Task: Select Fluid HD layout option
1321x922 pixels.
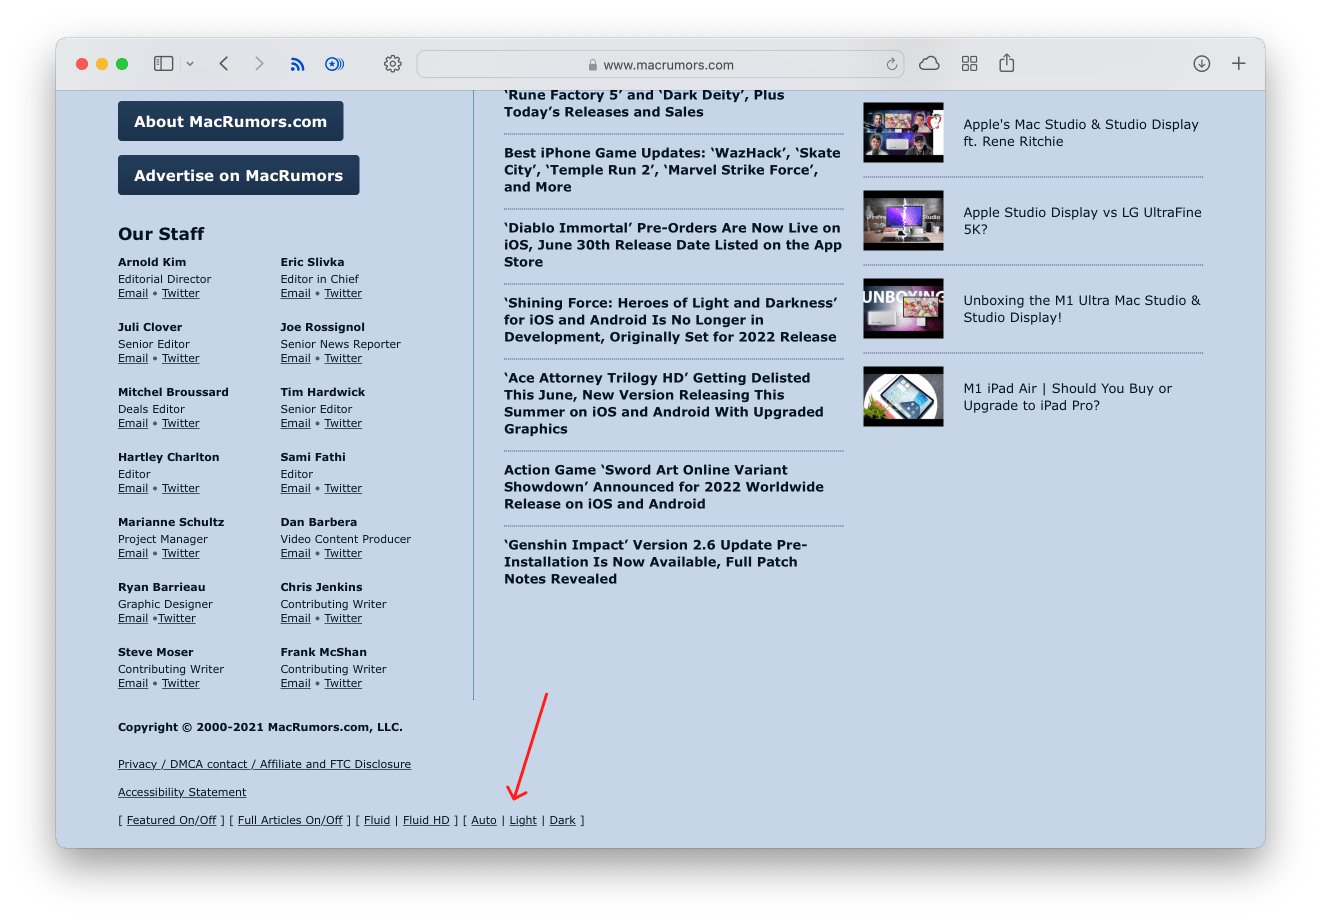Action: [x=426, y=820]
